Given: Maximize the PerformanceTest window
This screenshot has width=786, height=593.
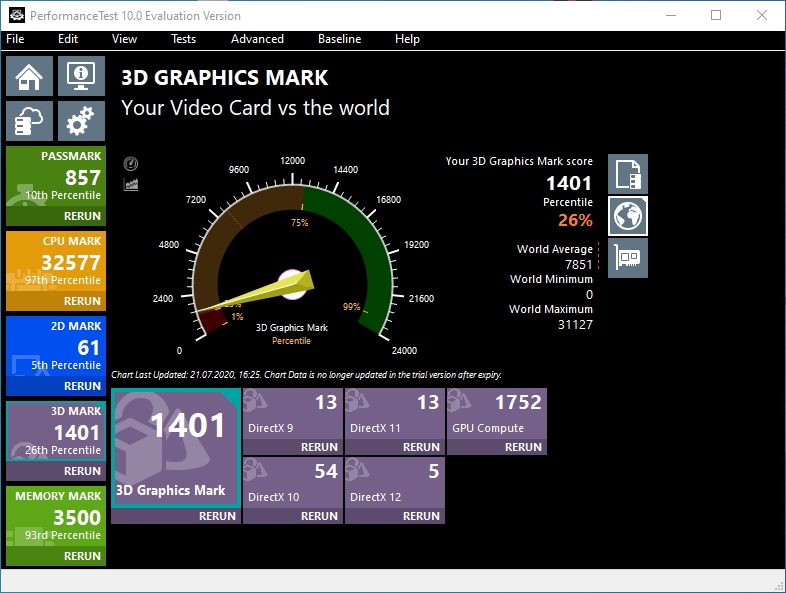Looking at the screenshot, I should 716,15.
